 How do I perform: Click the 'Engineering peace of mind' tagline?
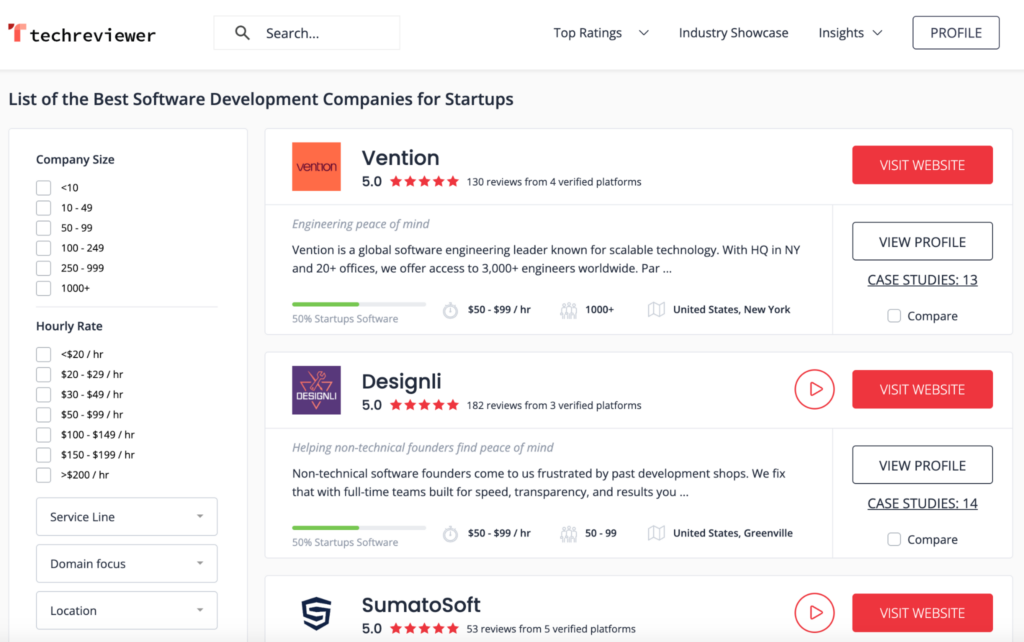(x=360, y=224)
